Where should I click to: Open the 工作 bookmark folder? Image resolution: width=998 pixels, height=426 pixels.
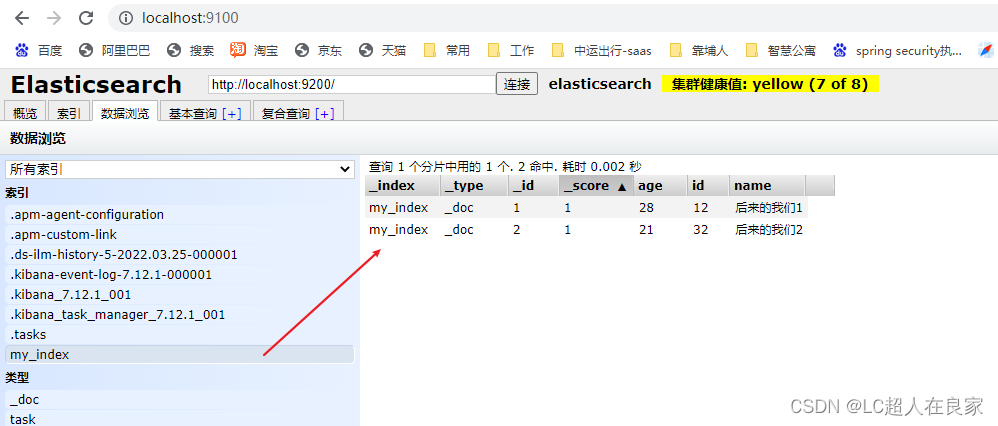510,50
